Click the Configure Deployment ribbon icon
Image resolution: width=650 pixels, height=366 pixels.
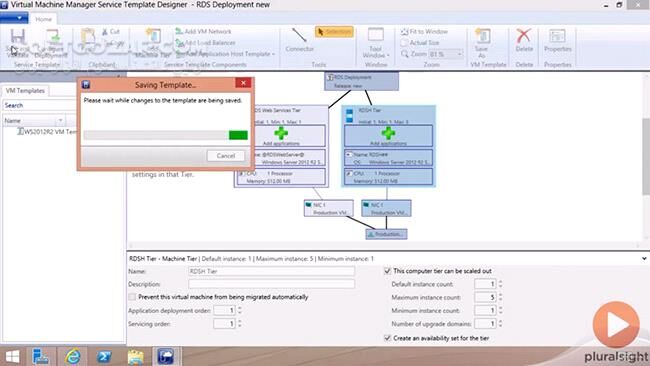(x=52, y=37)
